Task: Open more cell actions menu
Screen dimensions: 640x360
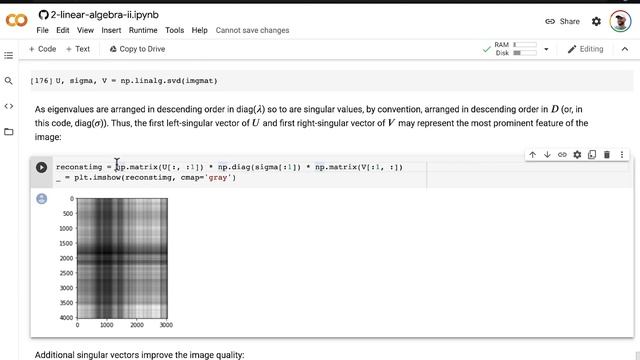Action: [x=622, y=155]
